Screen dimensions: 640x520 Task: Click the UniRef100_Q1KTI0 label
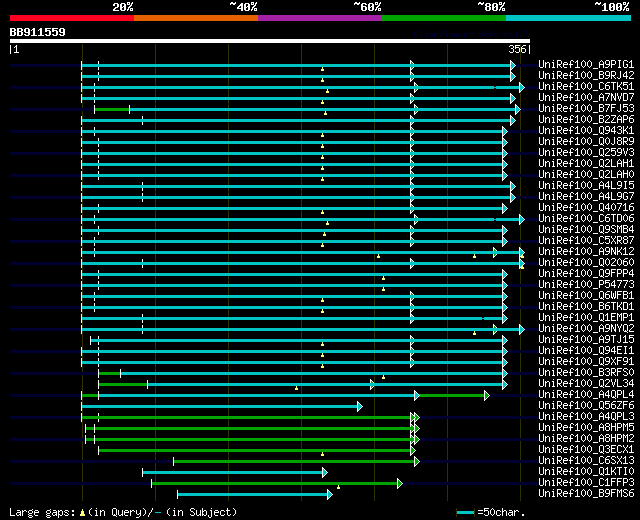click(x=586, y=472)
